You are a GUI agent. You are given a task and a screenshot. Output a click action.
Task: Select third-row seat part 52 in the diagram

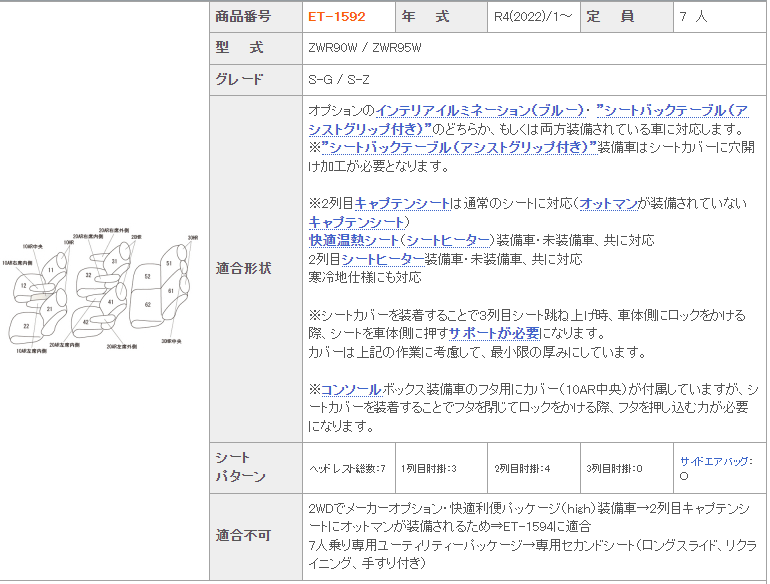[x=147, y=276]
